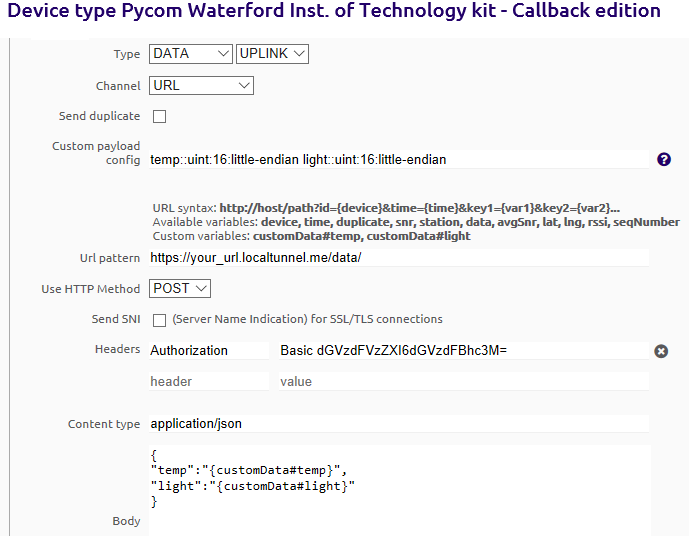The height and width of the screenshot is (536, 689).
Task: Expand the URL channel dropdown
Action: 201,85
